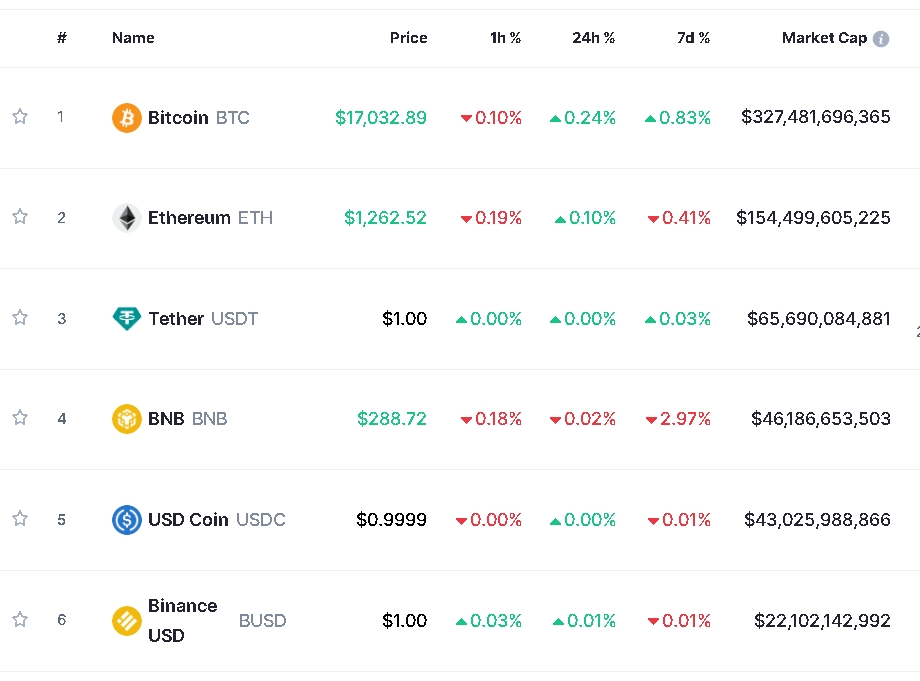Favorite BNB using the star icon
This screenshot has height=681, width=920.
coord(20,418)
